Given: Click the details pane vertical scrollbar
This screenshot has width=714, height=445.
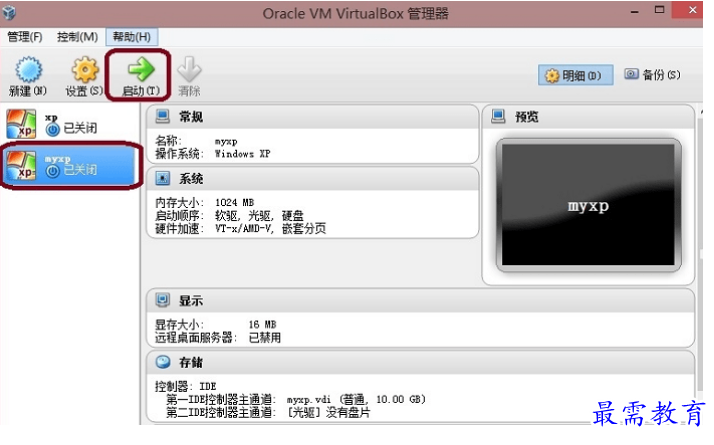Looking at the screenshot, I should 700,255.
